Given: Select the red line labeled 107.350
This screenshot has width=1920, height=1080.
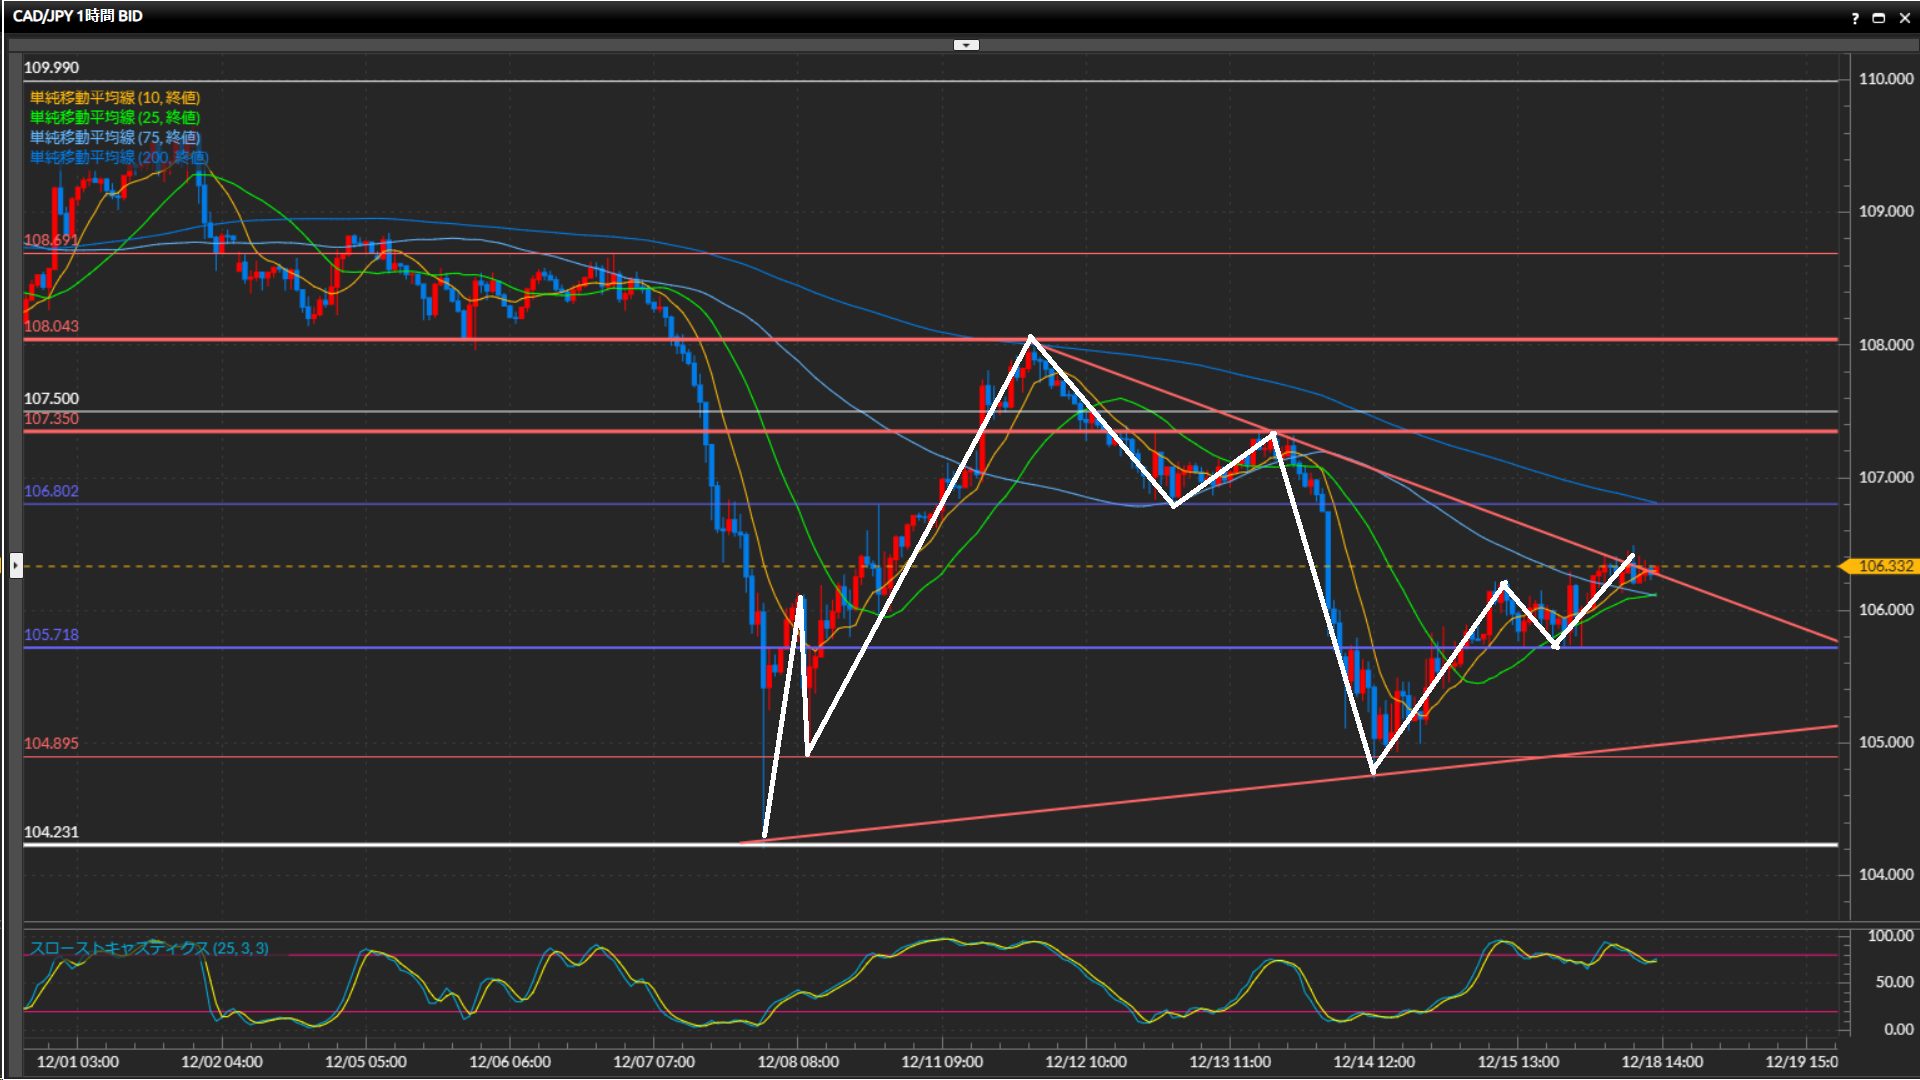Looking at the screenshot, I should (400, 431).
